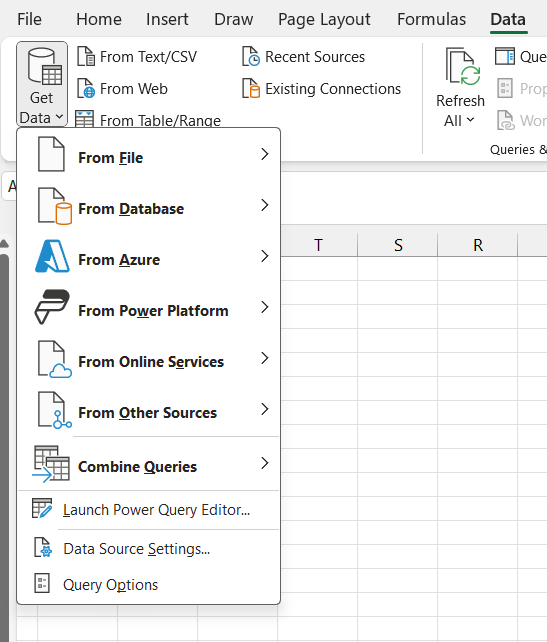The image size is (547, 642).
Task: Expand the From Online Services submenu chevron
Action: [265, 358]
